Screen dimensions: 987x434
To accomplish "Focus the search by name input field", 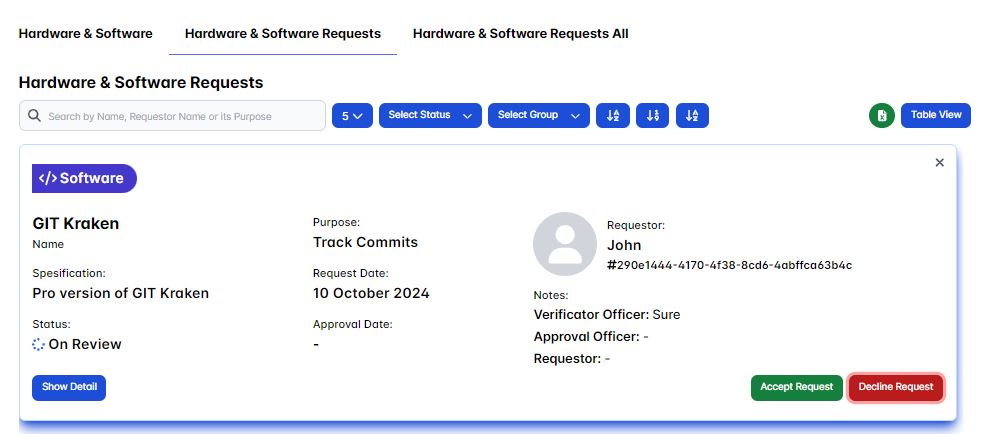I will tap(180, 116).
